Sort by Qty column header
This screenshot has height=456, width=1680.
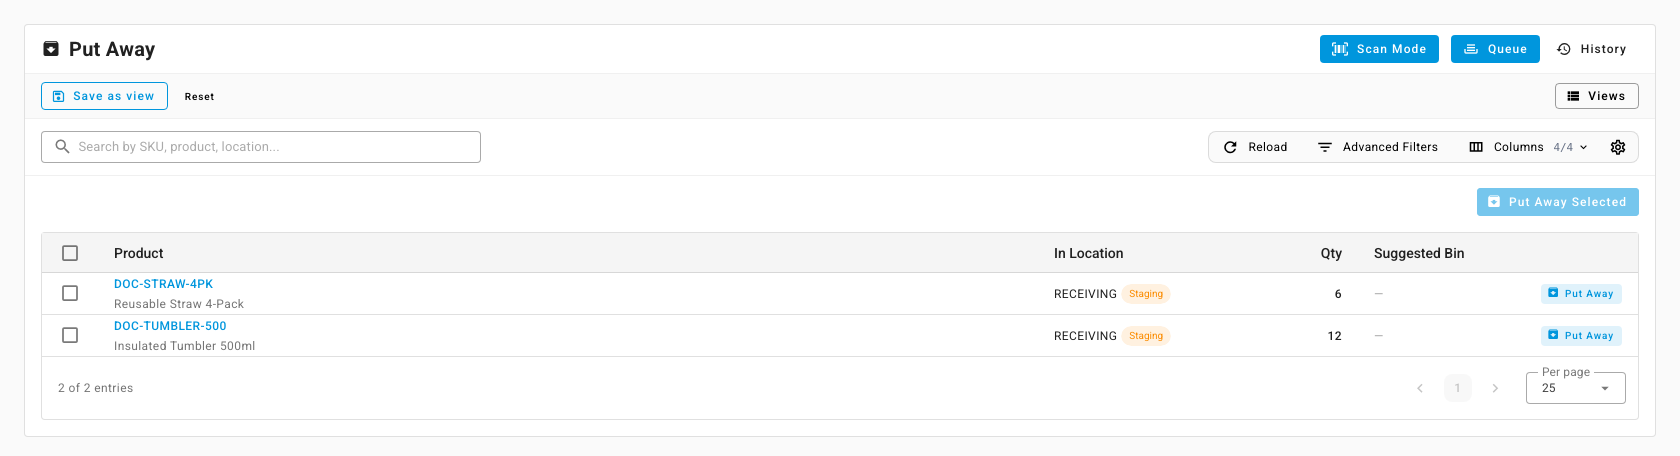pyautogui.click(x=1331, y=253)
